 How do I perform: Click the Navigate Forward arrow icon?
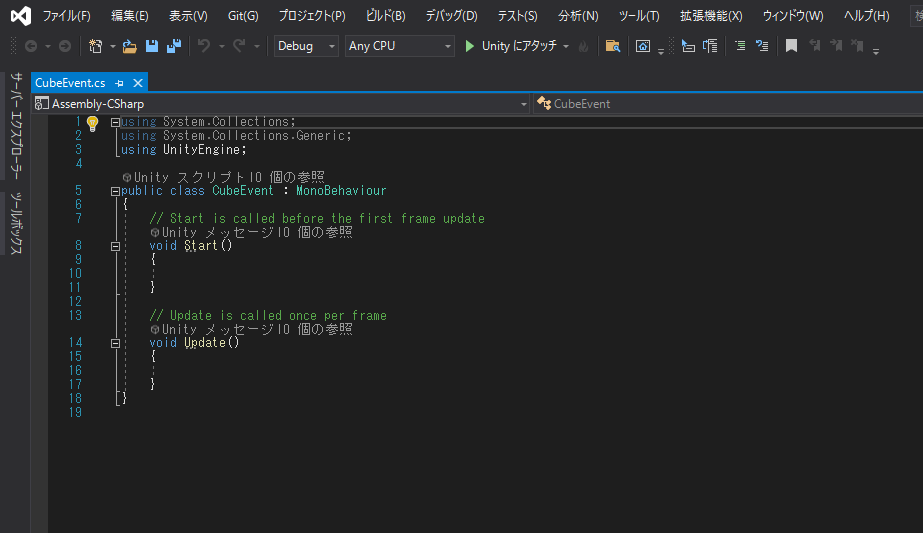click(65, 46)
